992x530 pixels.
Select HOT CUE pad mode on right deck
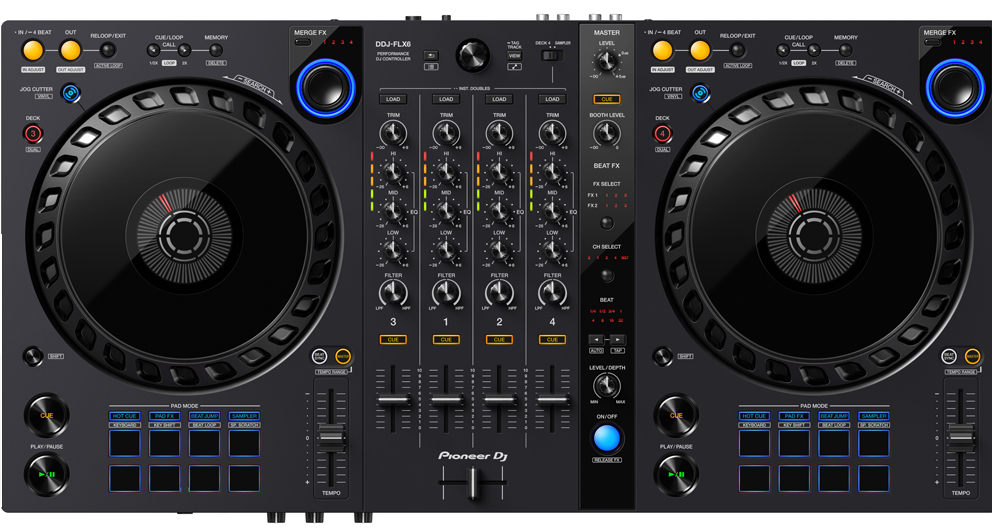[x=754, y=416]
